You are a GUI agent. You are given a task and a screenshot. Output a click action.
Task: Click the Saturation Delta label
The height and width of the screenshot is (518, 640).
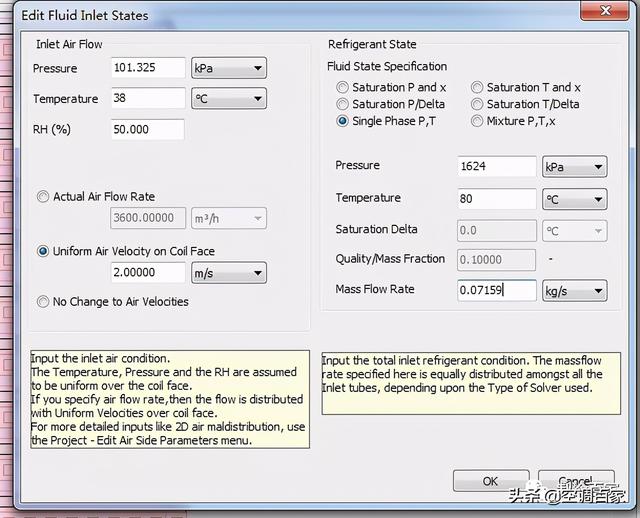tap(376, 229)
